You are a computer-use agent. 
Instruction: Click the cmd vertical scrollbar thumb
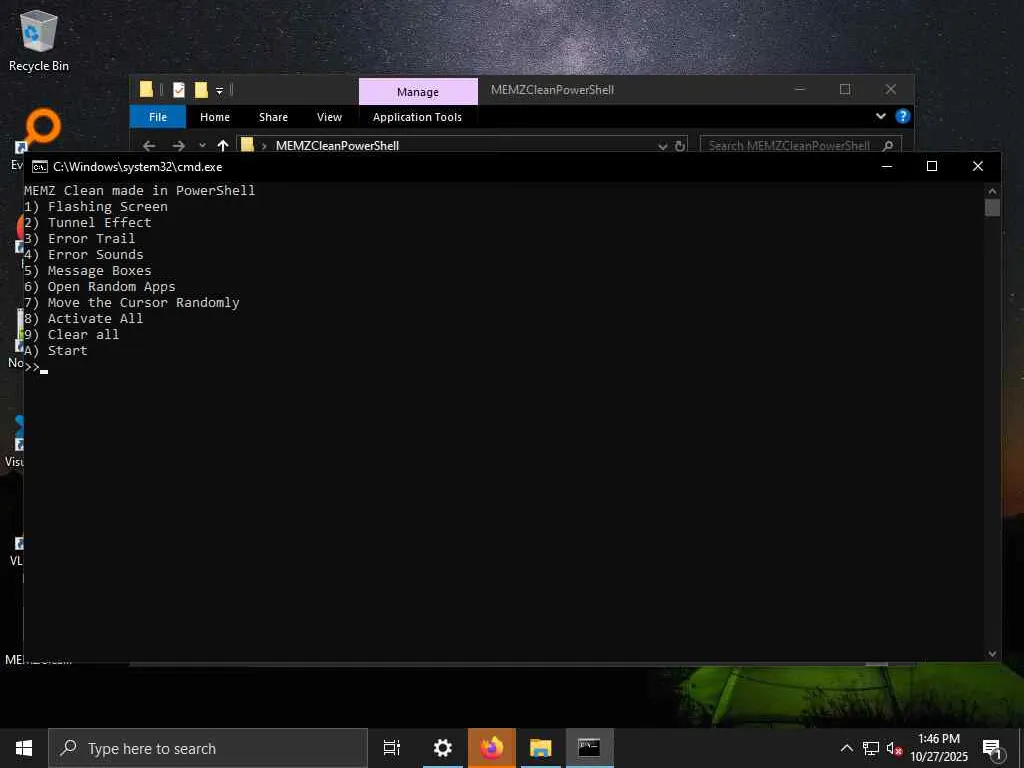[x=992, y=208]
